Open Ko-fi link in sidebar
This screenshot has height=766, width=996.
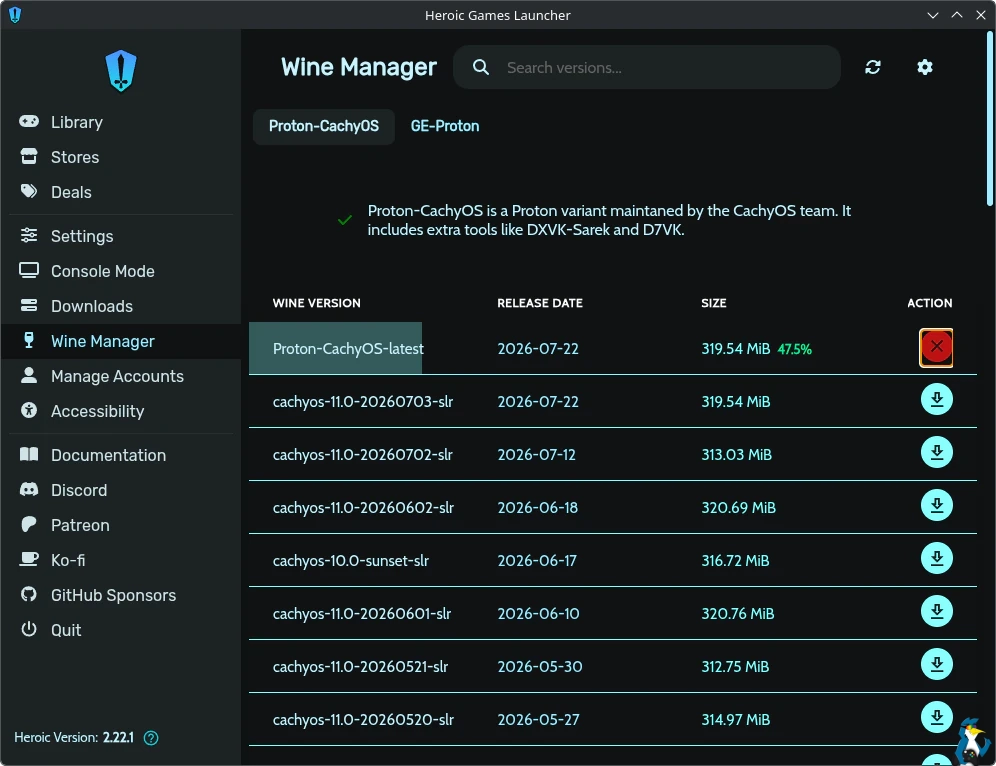click(x=121, y=560)
